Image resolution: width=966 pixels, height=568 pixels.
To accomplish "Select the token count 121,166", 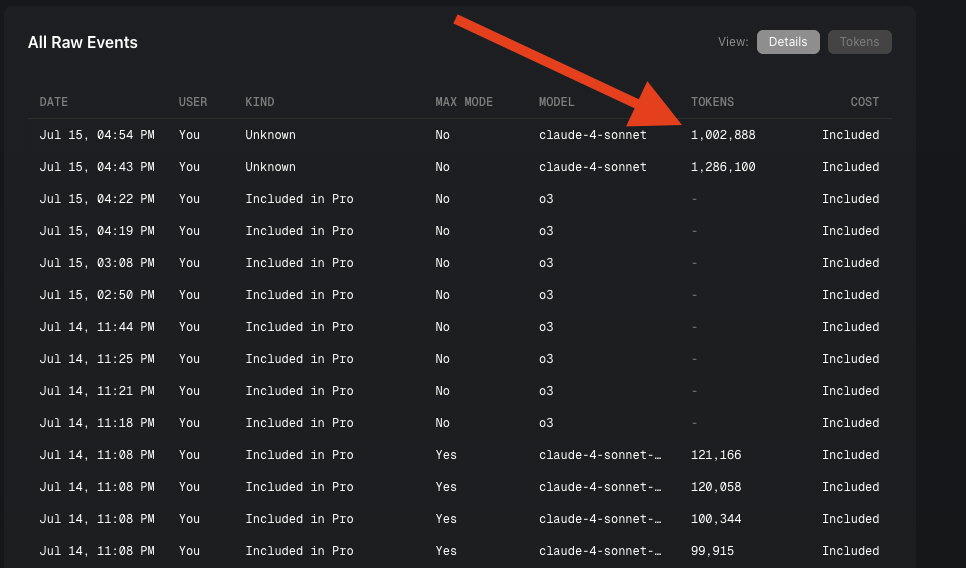I will [716, 455].
